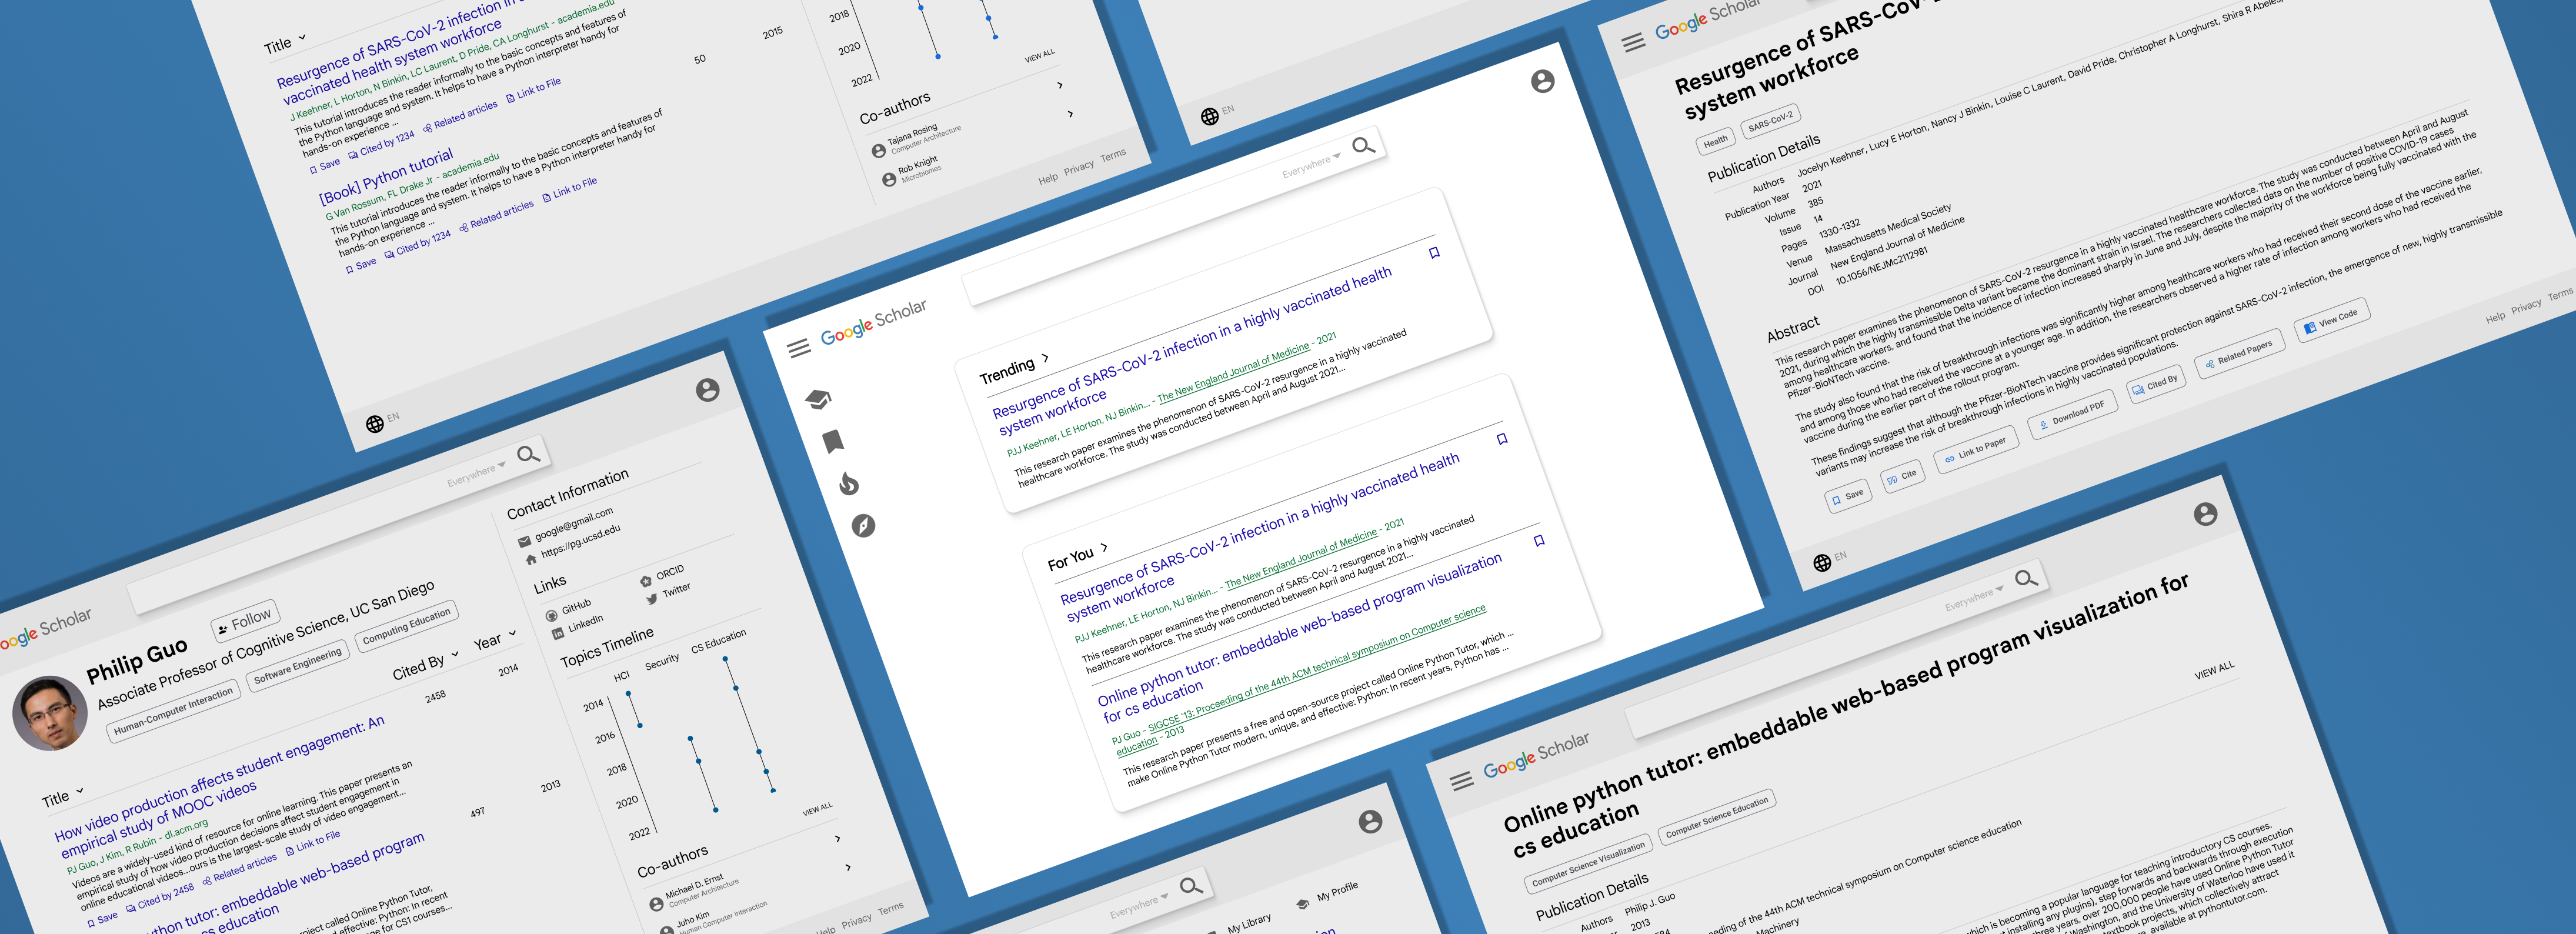Open the Title sort dropdown above the Python tutorial results
The image size is (2576, 934).
click(284, 44)
